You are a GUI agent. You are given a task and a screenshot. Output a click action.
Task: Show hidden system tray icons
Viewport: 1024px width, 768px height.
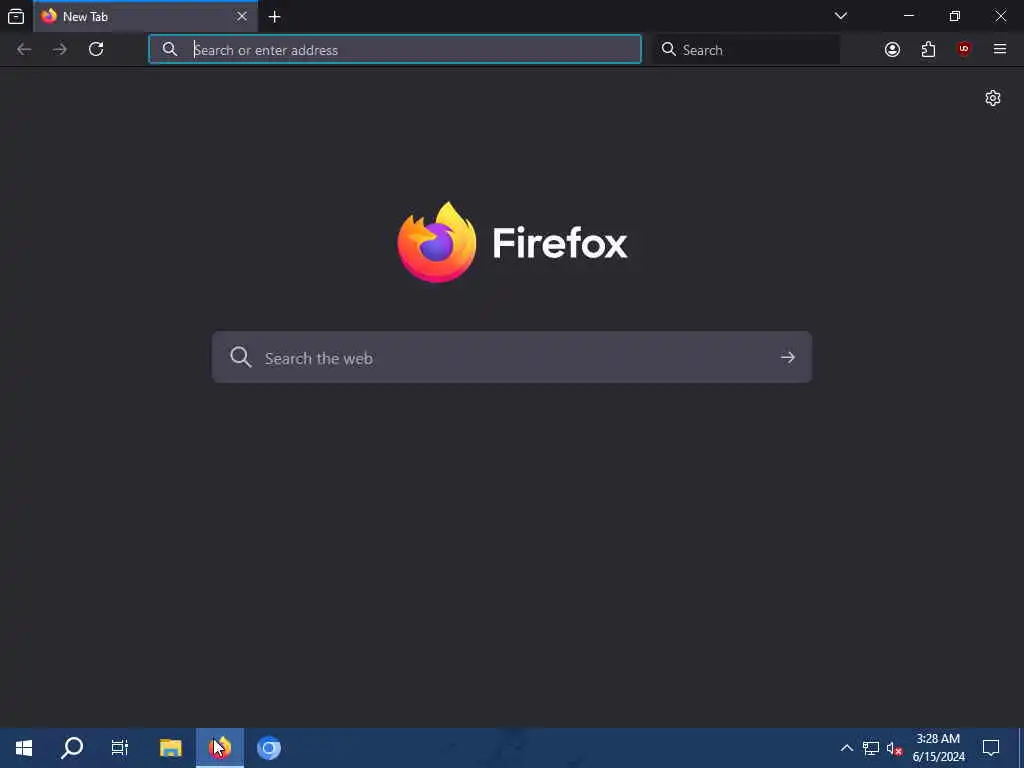(846, 748)
